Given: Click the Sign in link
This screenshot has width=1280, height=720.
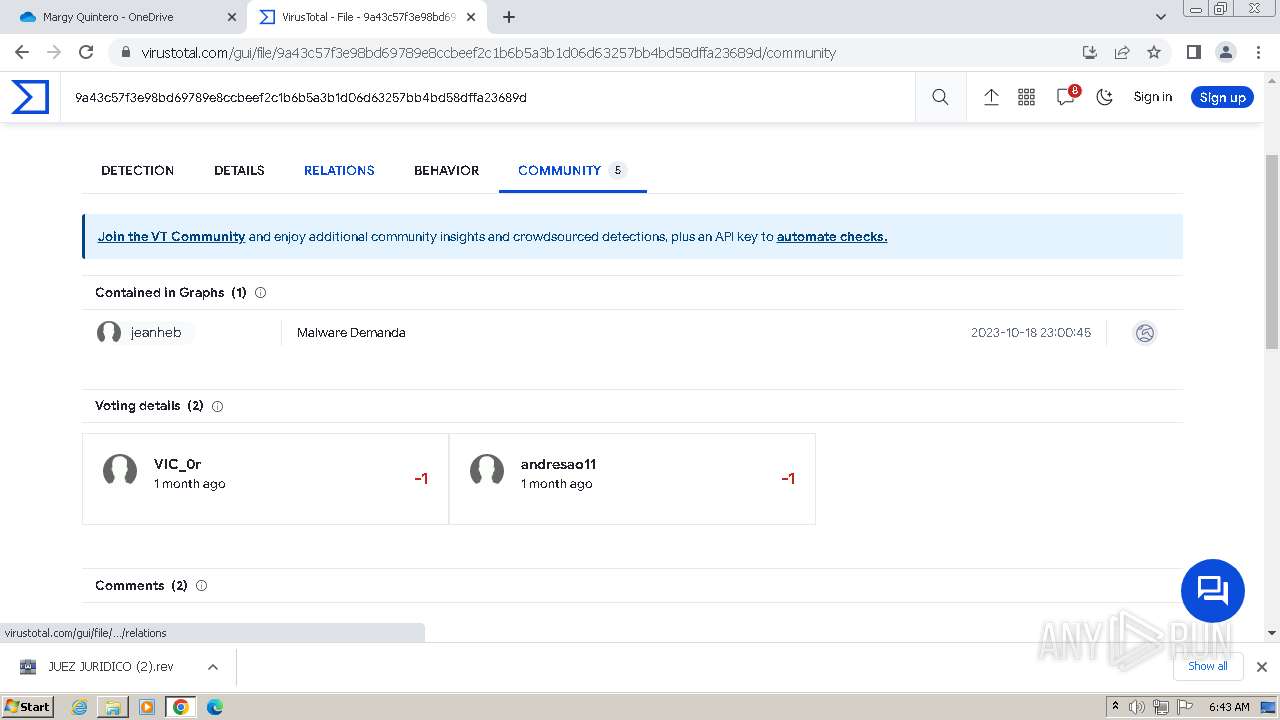Looking at the screenshot, I should pyautogui.click(x=1152, y=97).
